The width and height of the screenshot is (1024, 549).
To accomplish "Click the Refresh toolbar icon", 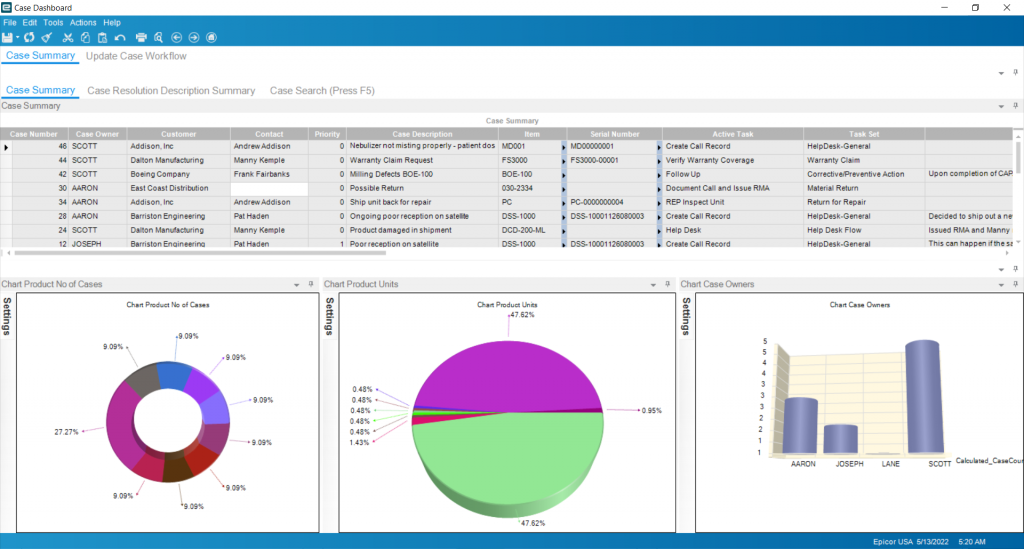I will pos(29,38).
